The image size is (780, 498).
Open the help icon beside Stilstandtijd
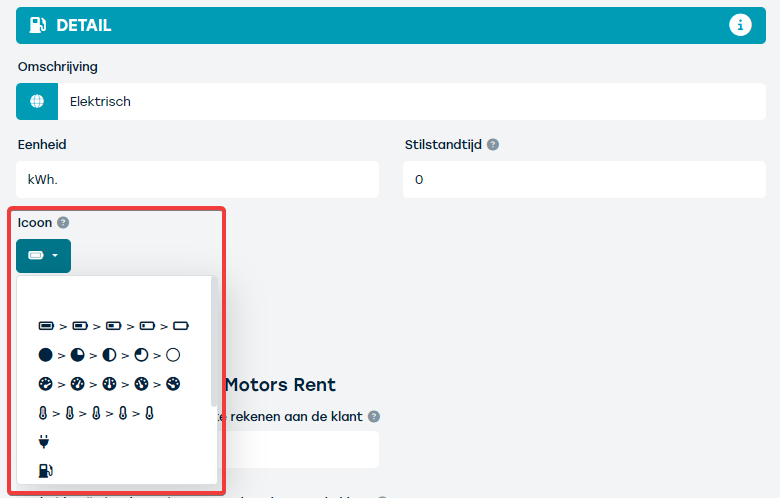pyautogui.click(x=492, y=145)
